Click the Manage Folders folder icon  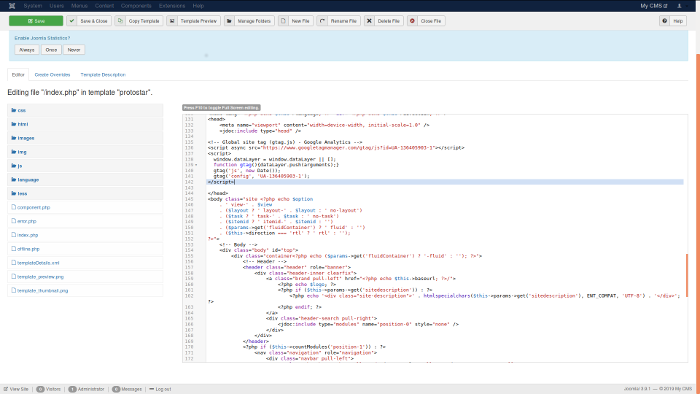229,21
